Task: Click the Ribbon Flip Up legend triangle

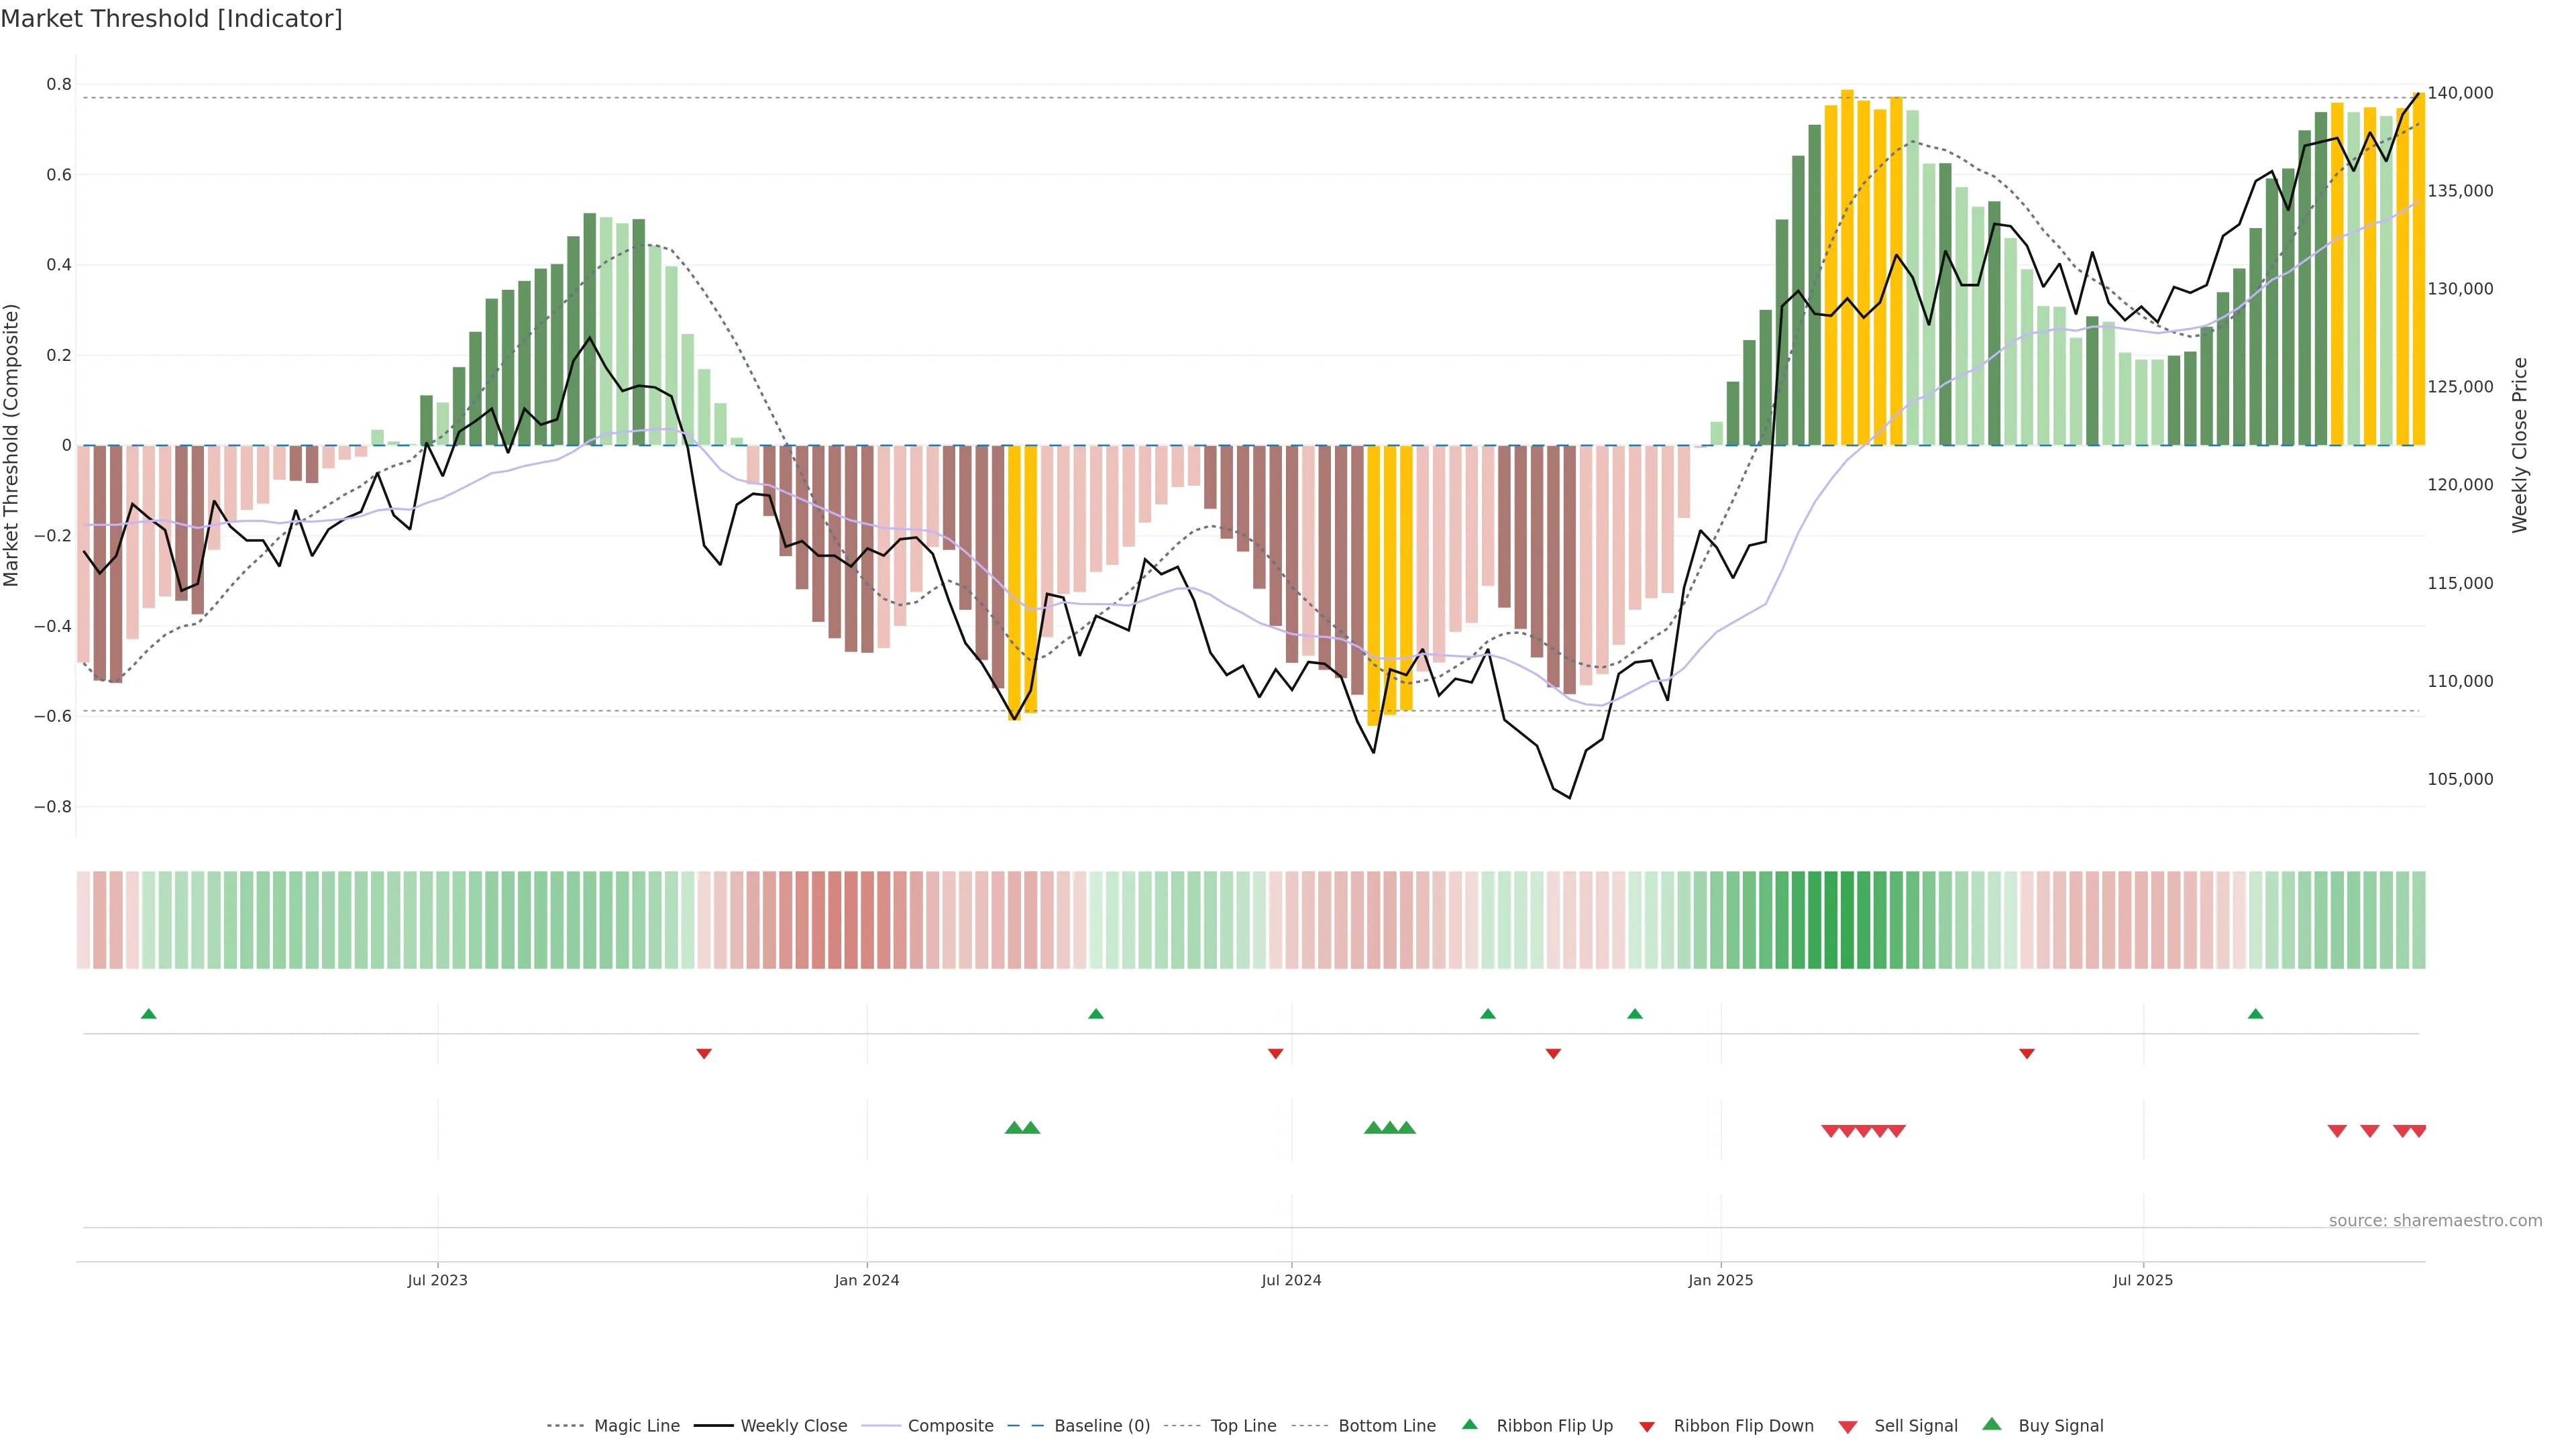Action: (1470, 1425)
